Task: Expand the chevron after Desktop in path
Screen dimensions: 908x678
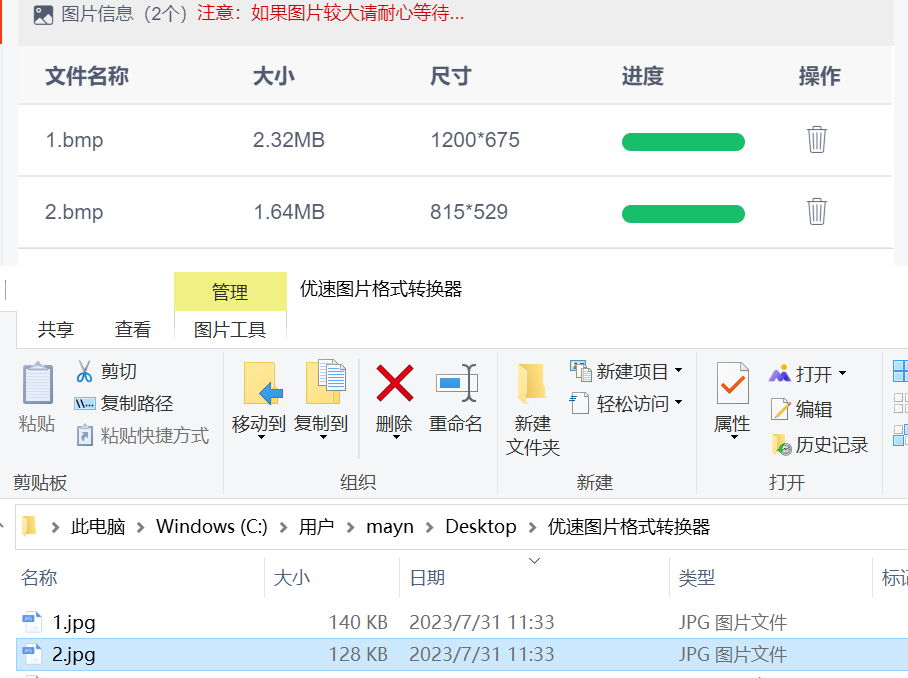Action: 532,527
